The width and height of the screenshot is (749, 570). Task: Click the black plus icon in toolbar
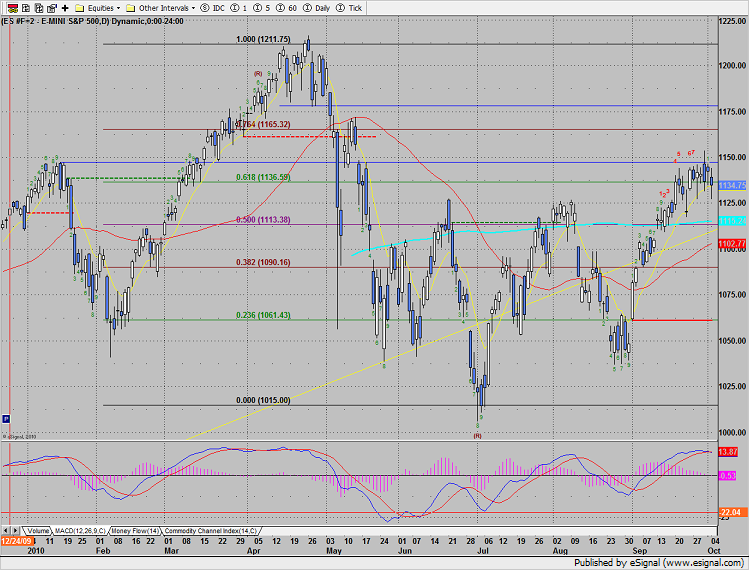point(65,8)
